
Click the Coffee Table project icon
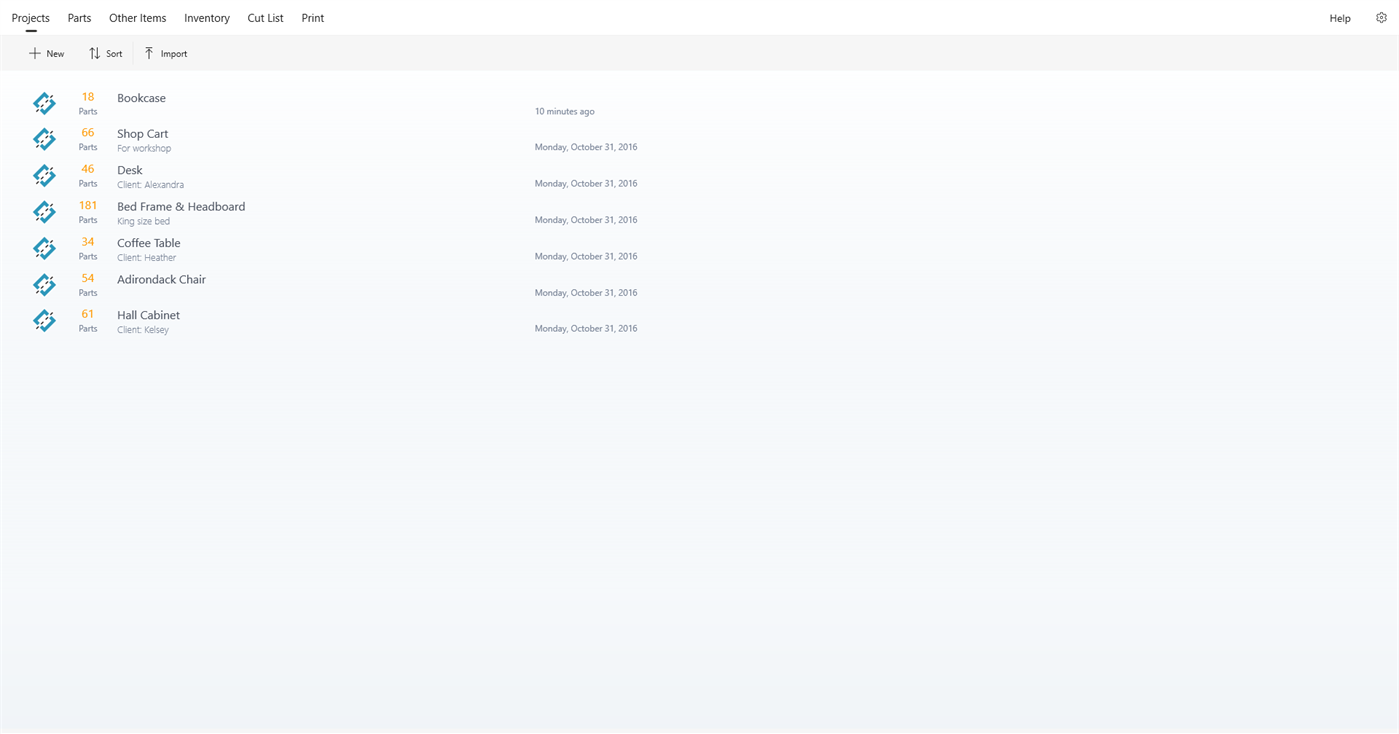[44, 248]
